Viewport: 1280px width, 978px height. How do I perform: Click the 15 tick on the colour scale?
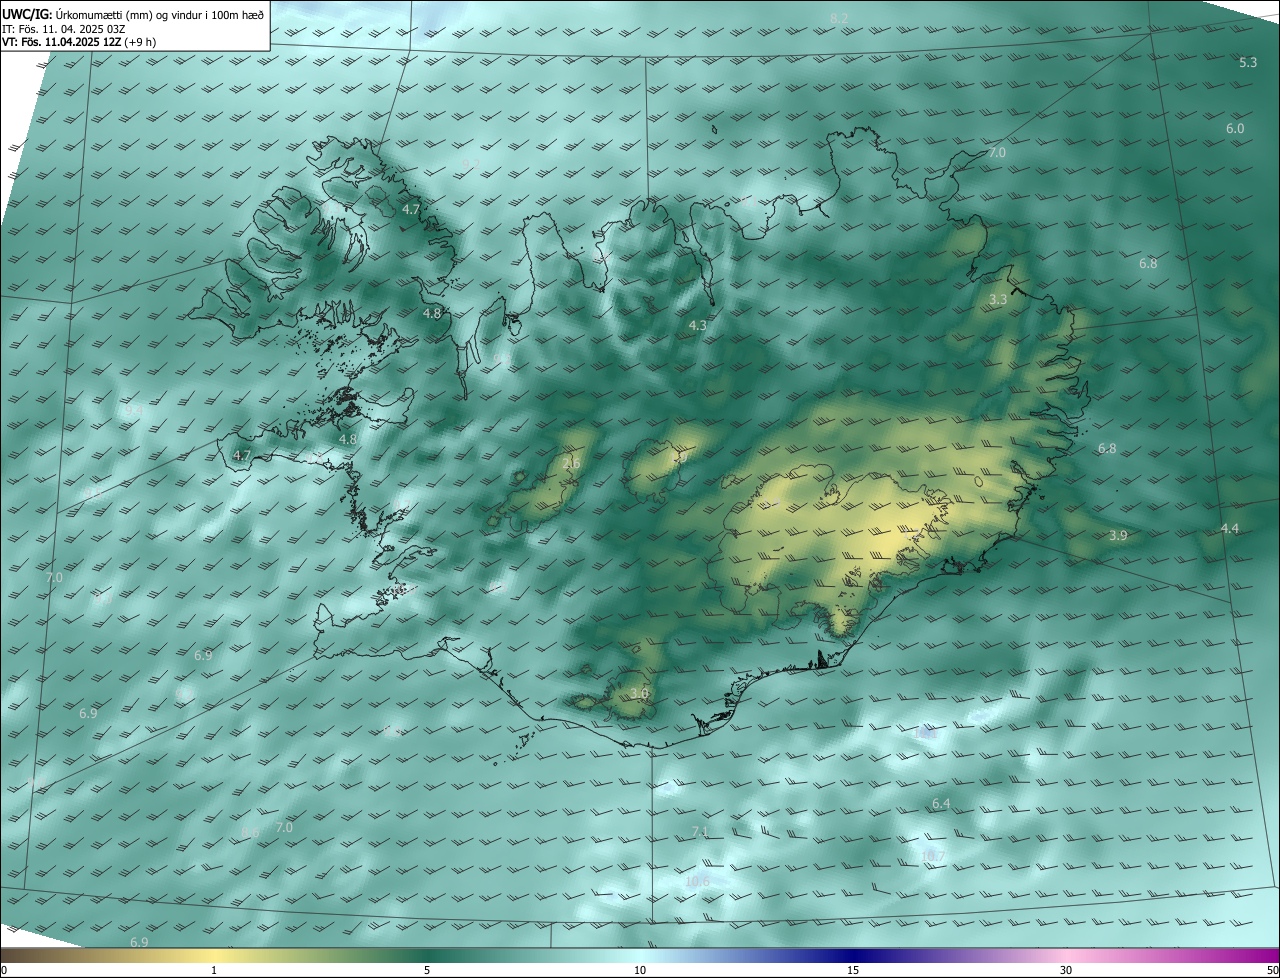click(x=853, y=971)
